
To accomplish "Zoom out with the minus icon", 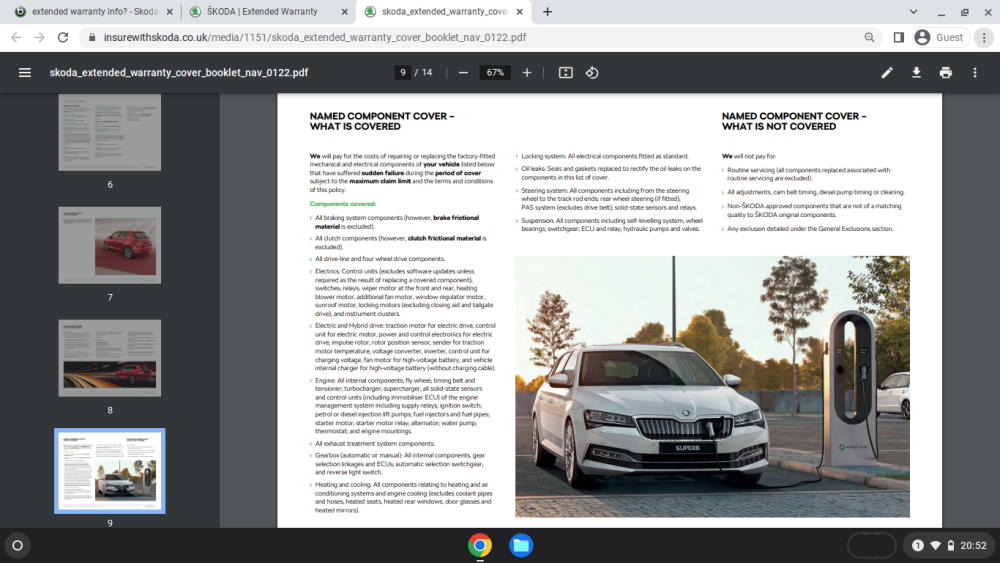I will pyautogui.click(x=463, y=73).
